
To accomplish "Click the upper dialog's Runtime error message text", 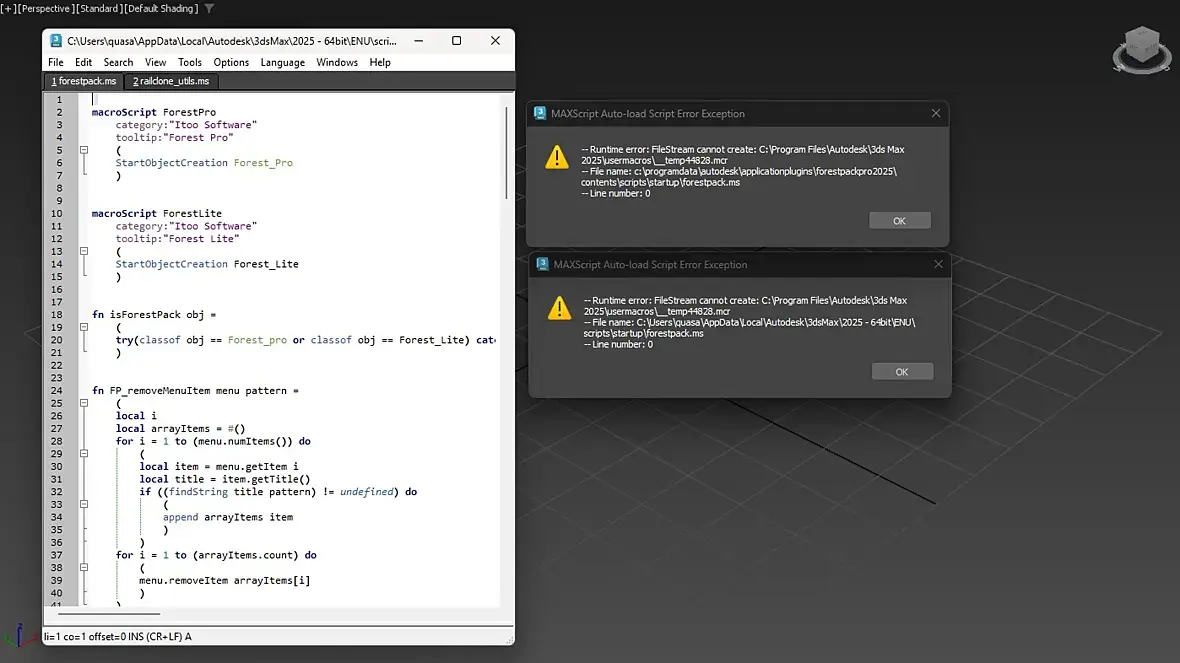I will 743,155.
